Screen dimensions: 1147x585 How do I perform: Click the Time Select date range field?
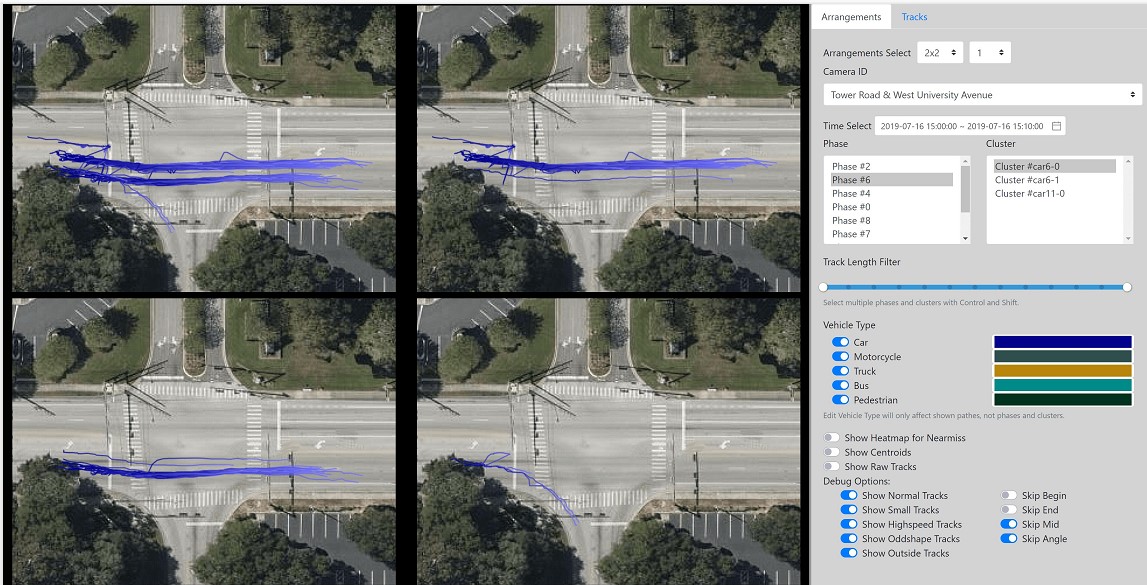960,126
